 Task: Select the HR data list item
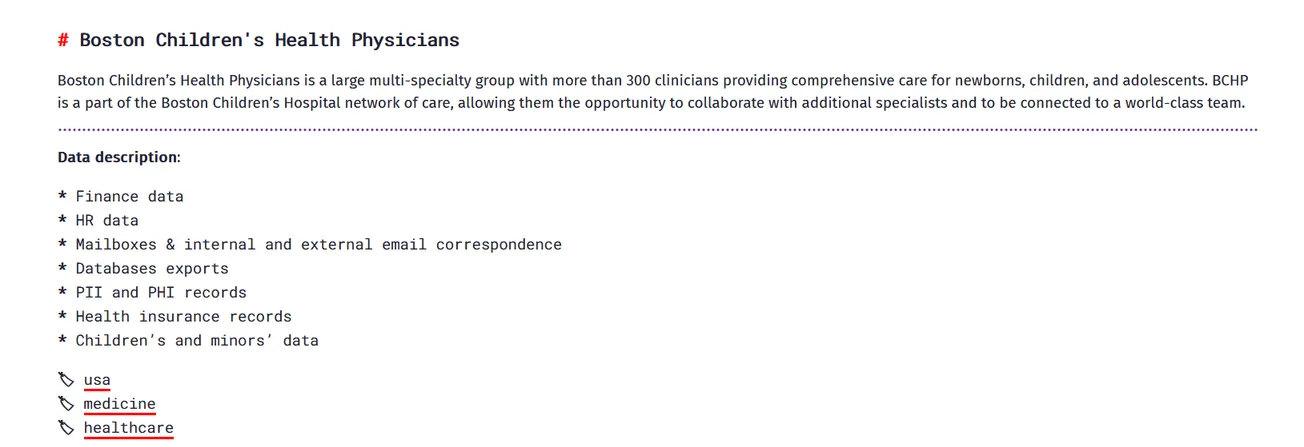(106, 221)
